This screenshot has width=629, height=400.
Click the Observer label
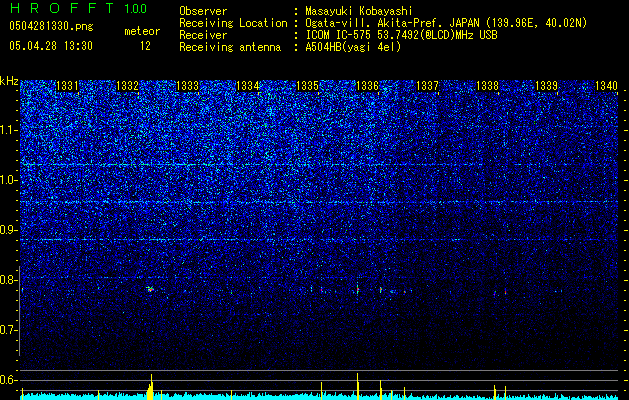[203, 11]
